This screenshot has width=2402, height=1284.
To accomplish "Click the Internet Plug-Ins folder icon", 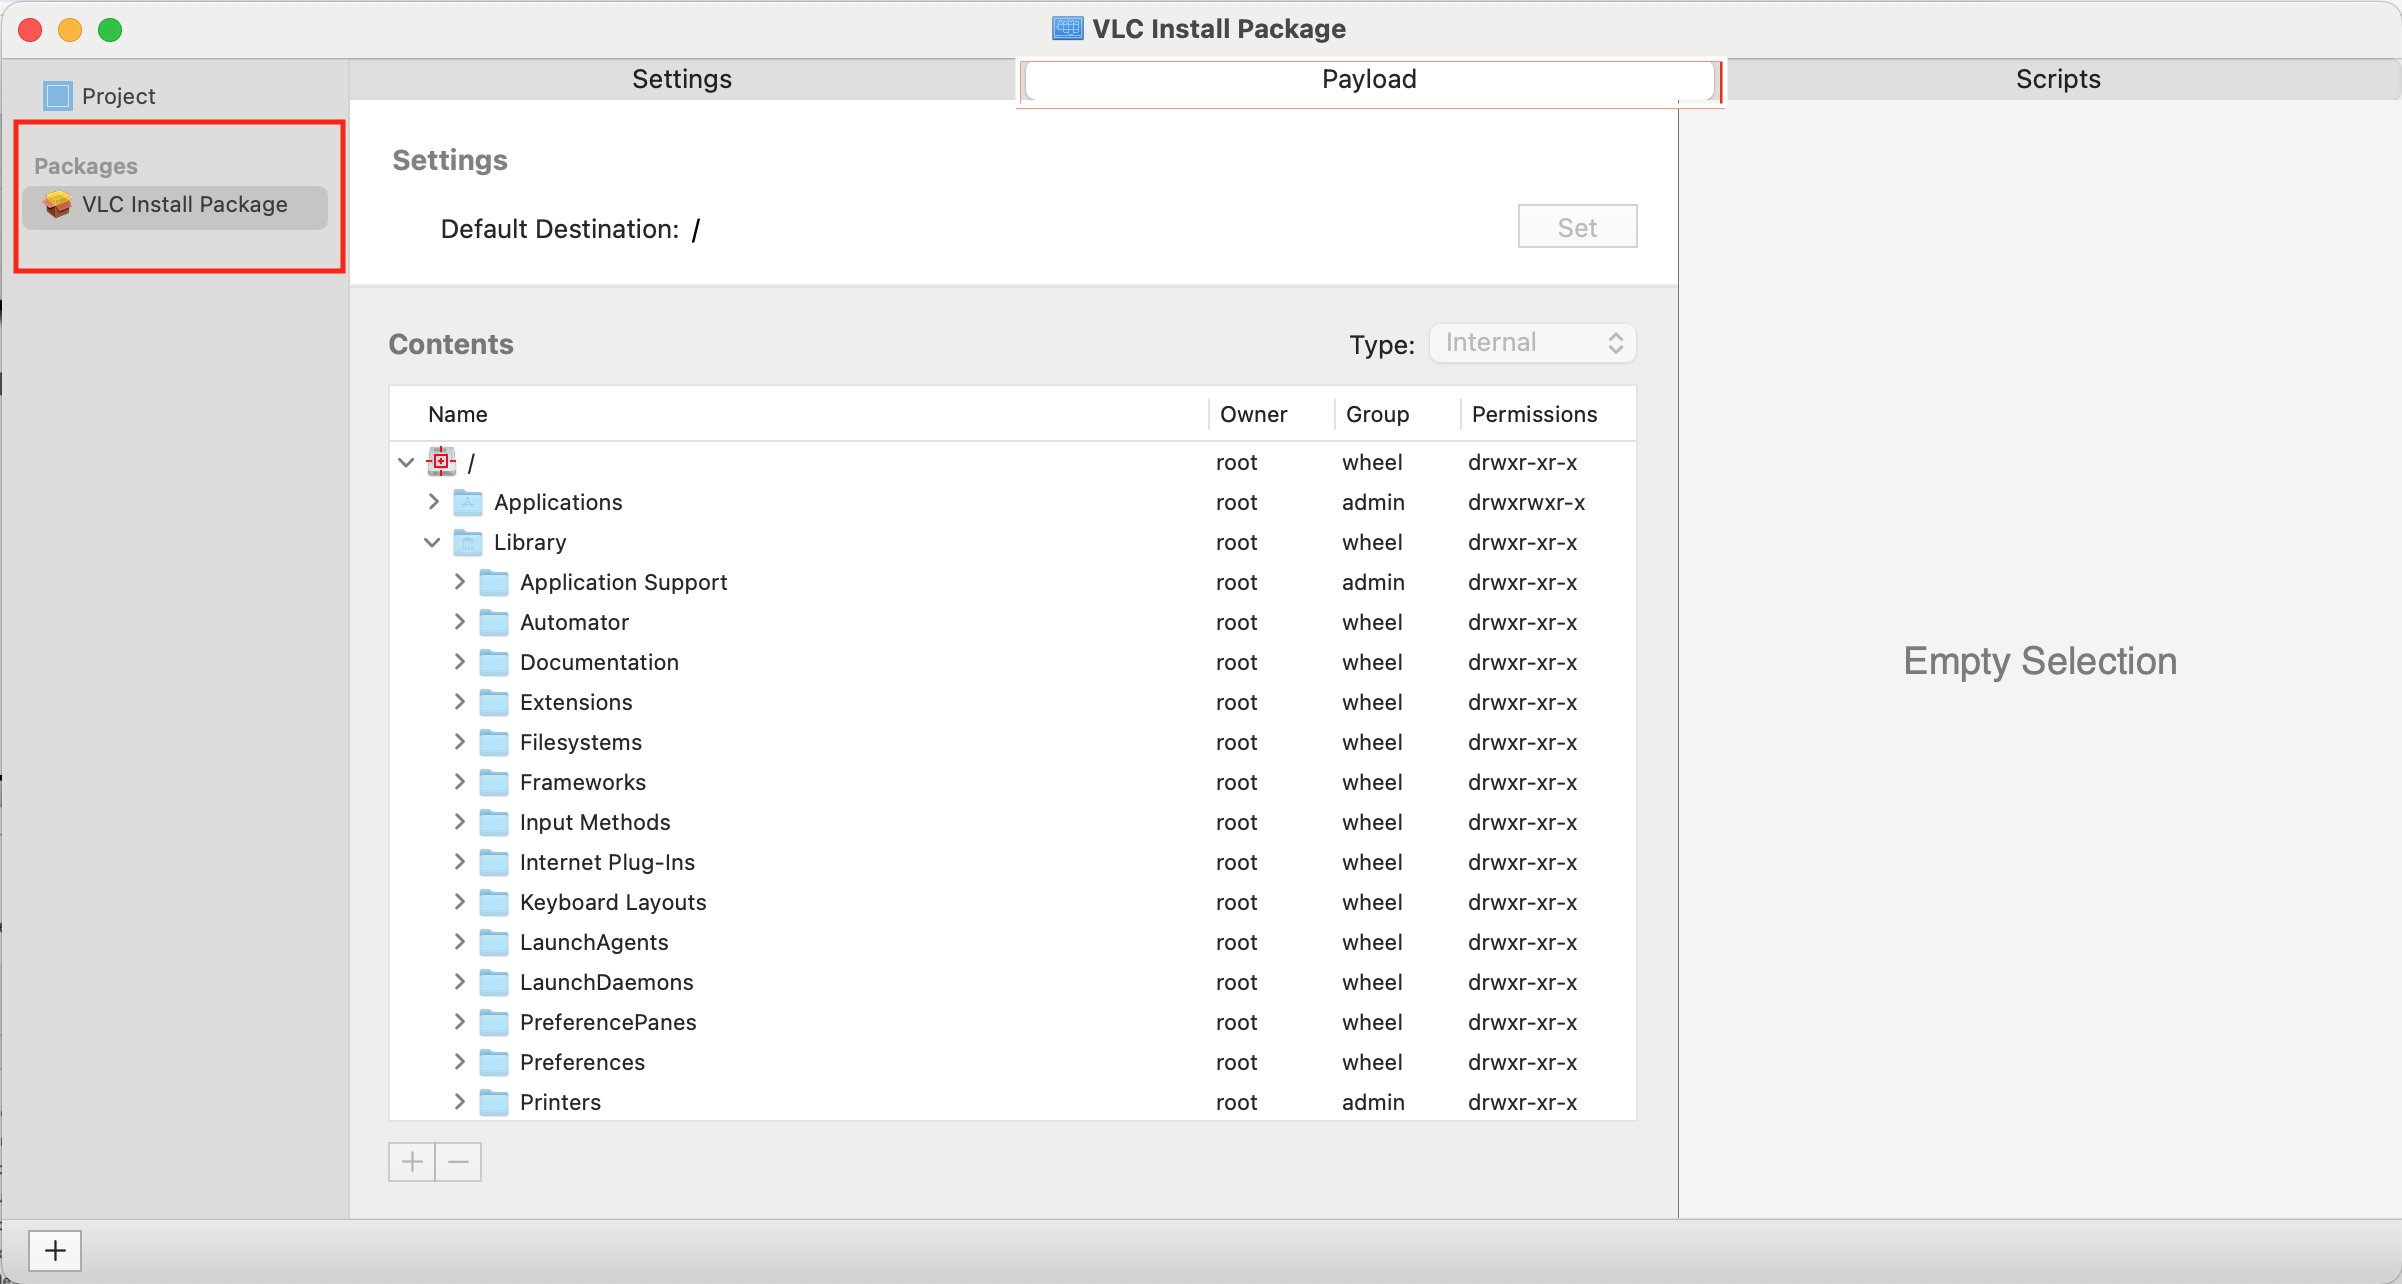I will (494, 862).
